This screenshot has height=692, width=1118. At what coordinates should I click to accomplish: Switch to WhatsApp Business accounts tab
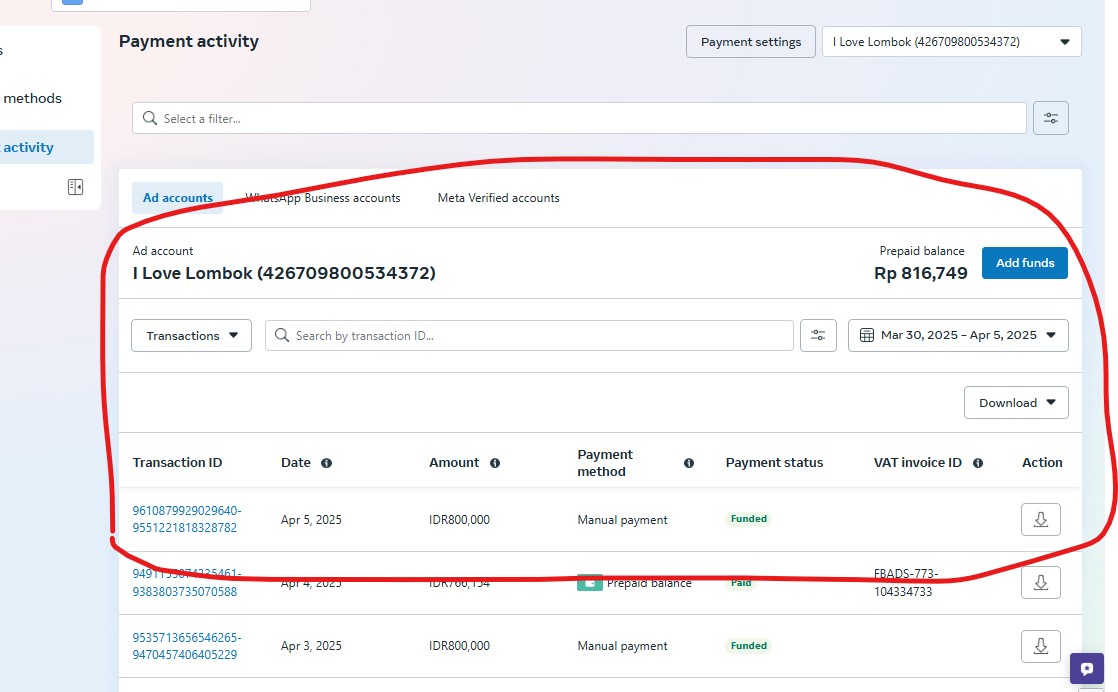tap(323, 198)
